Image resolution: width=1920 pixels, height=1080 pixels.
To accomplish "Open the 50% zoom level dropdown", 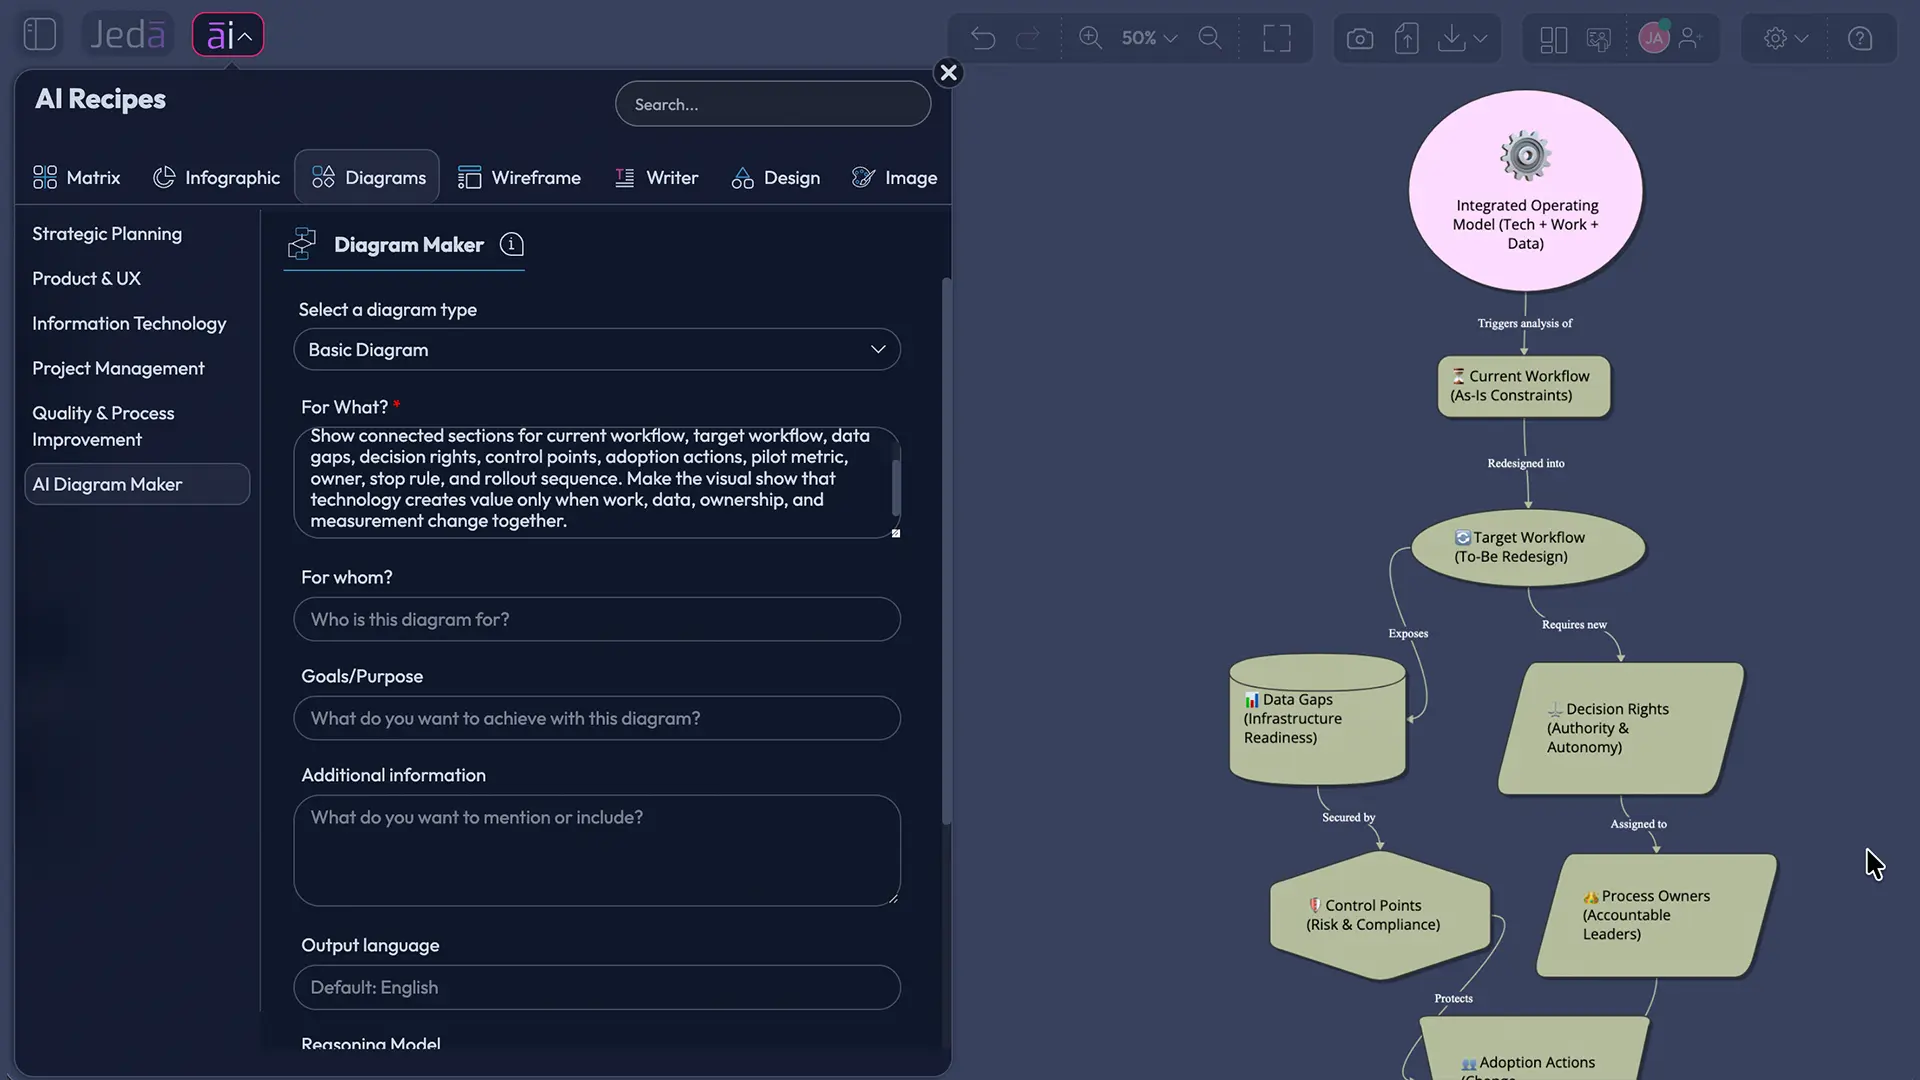I will click(1149, 38).
